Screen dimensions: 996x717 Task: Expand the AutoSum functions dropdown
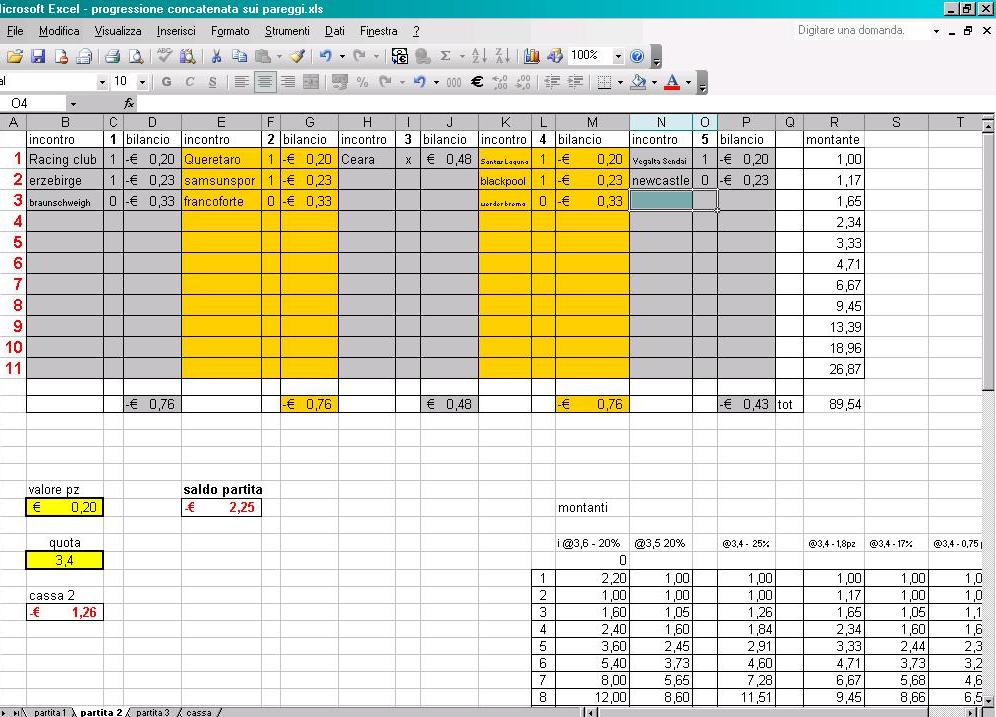tap(462, 57)
